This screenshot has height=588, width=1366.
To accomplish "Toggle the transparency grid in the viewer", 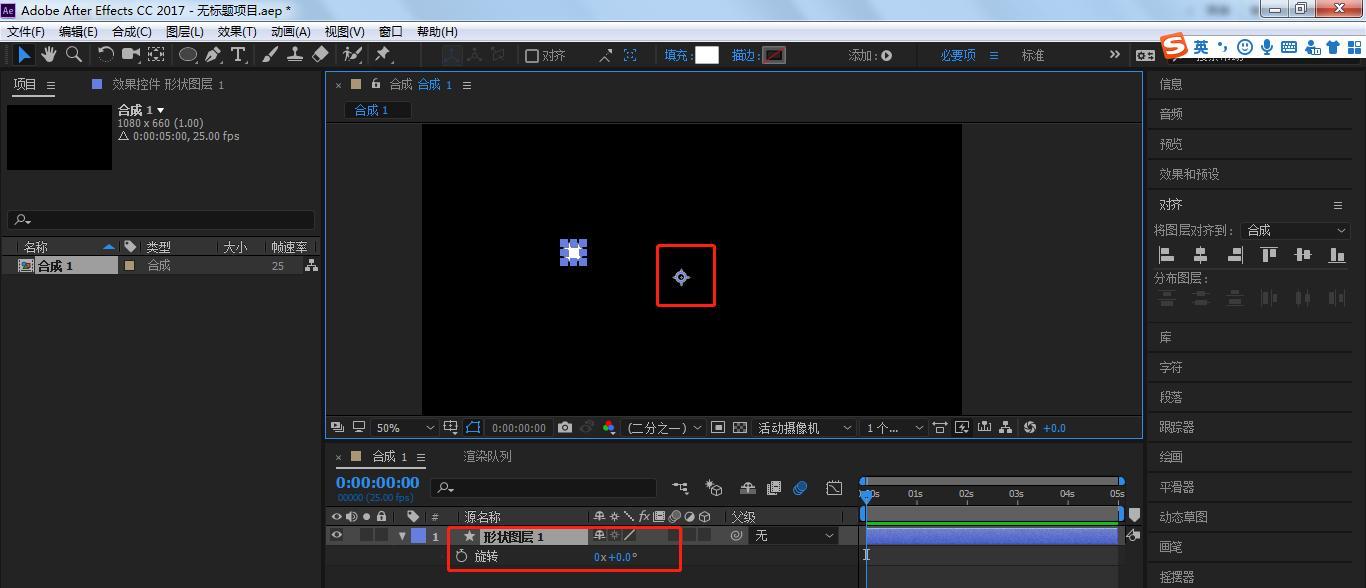I will (740, 428).
